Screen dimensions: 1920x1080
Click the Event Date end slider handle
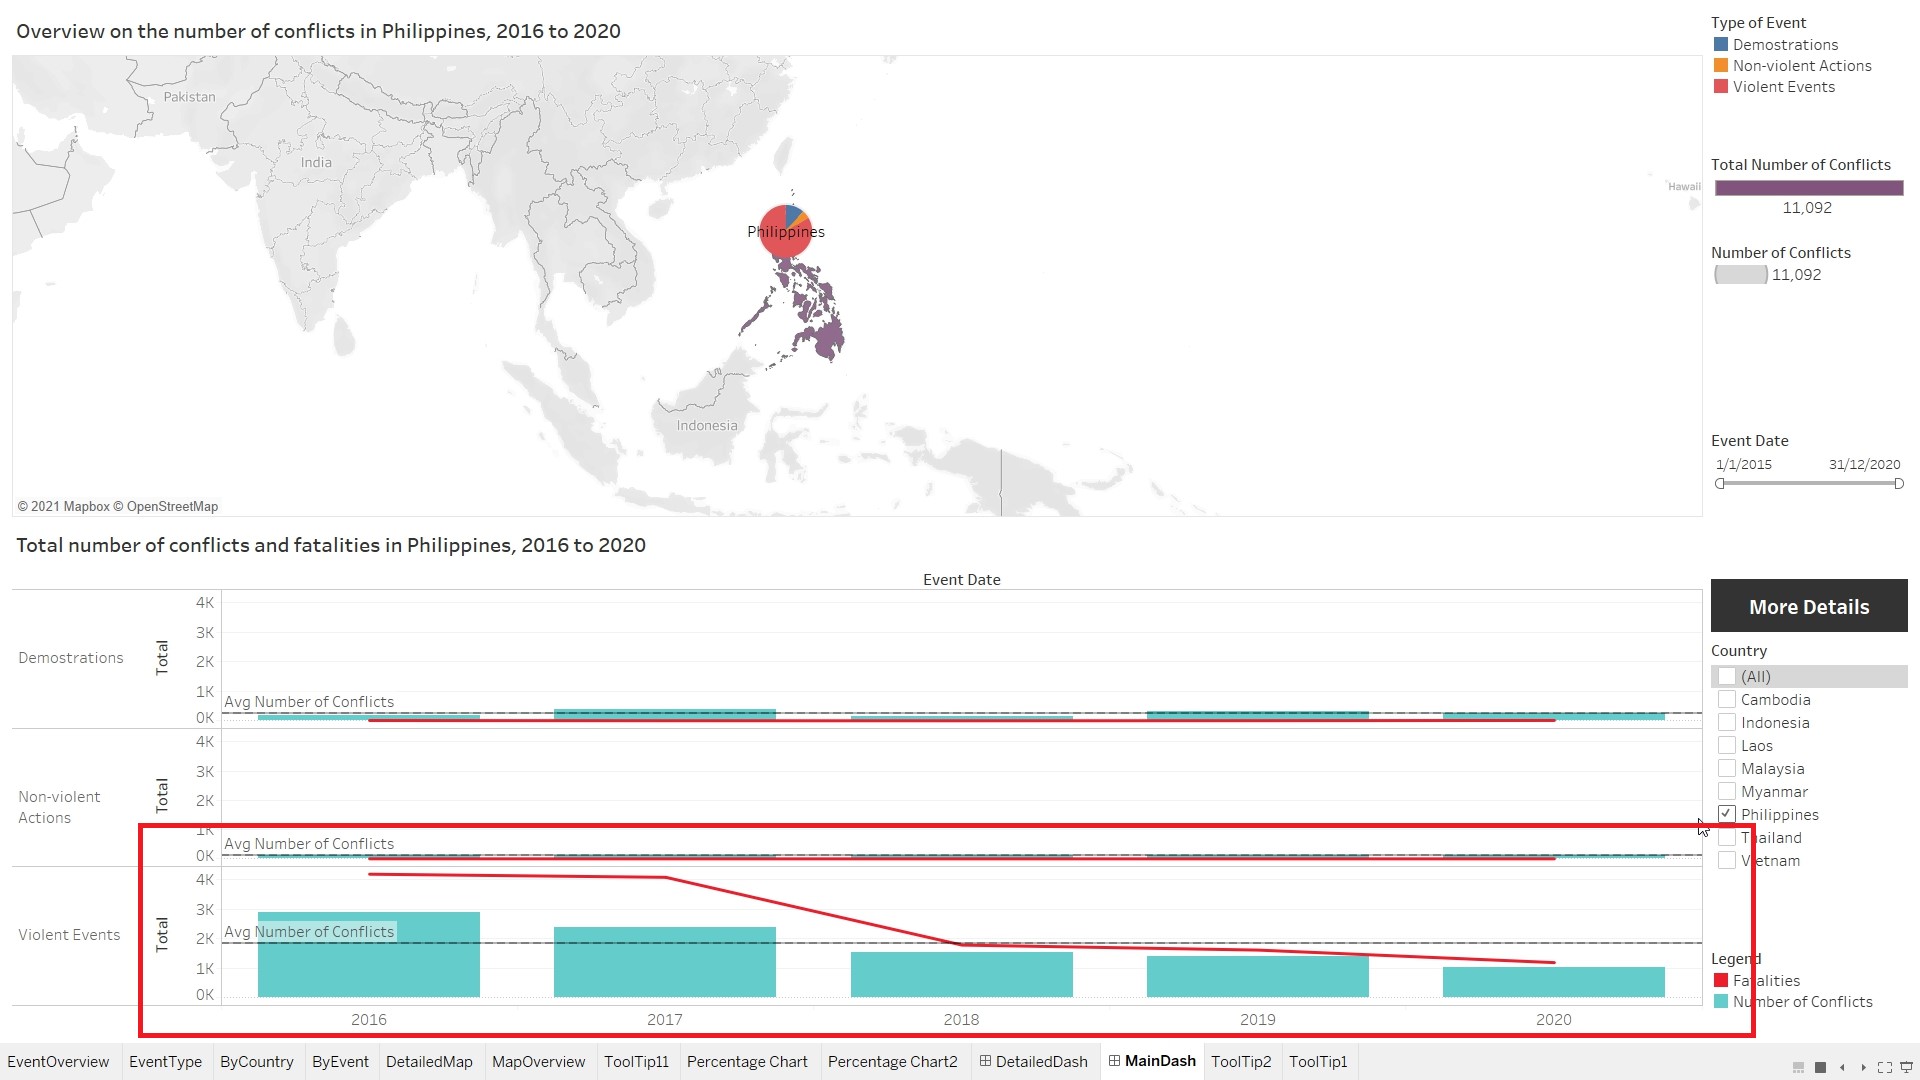pos(1898,483)
